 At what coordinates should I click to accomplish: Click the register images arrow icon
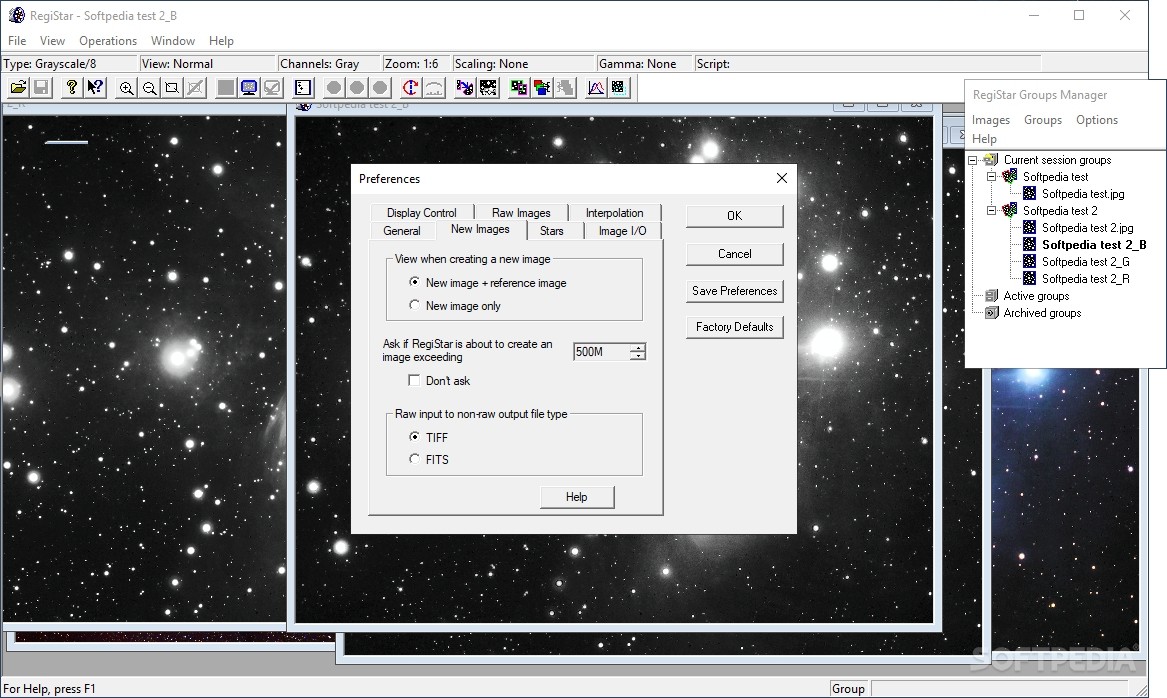coord(464,88)
